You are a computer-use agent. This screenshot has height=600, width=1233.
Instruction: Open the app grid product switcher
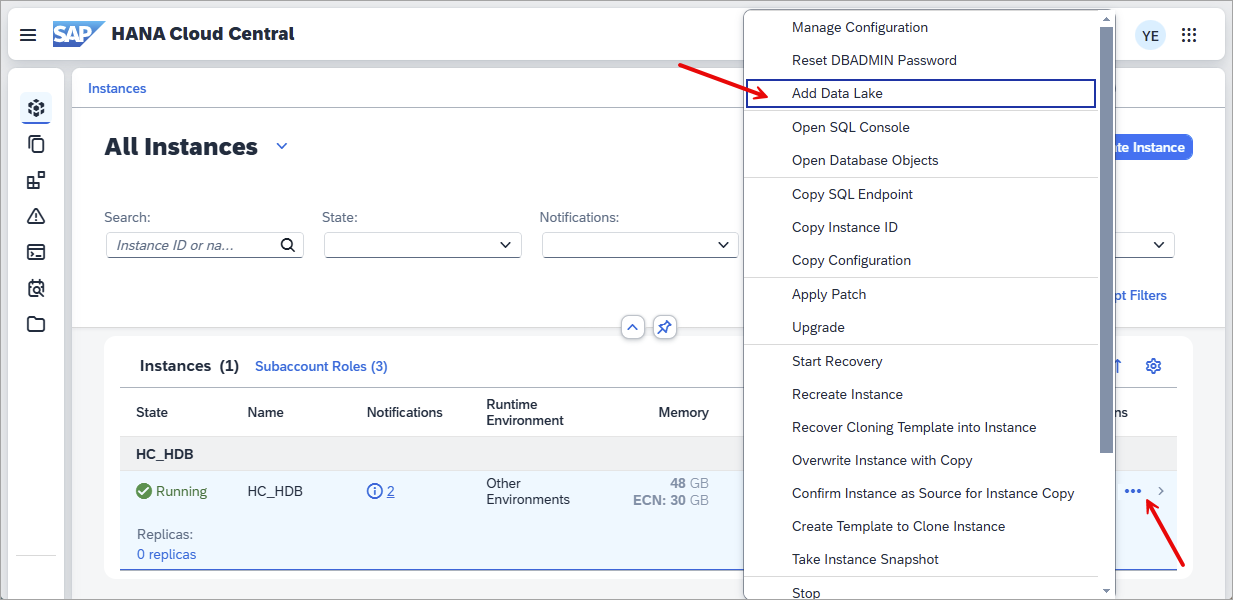1189,35
